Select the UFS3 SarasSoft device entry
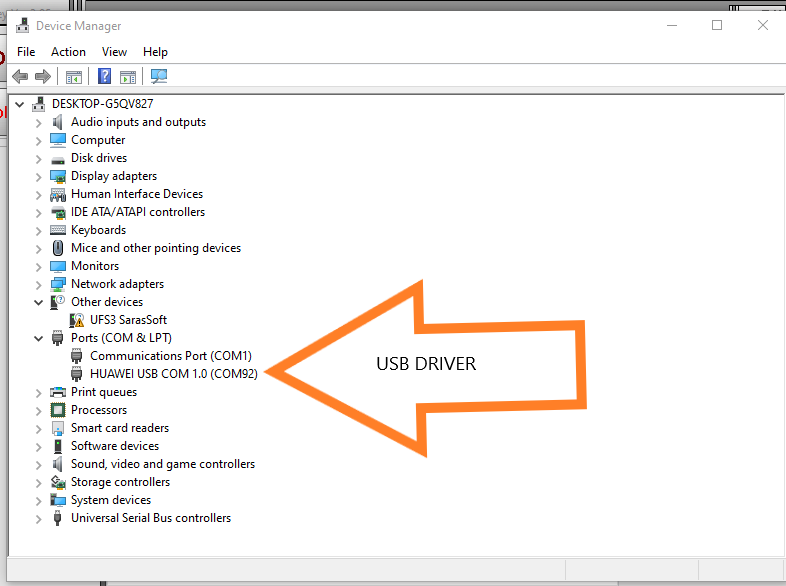Image resolution: width=786 pixels, height=586 pixels. click(128, 320)
